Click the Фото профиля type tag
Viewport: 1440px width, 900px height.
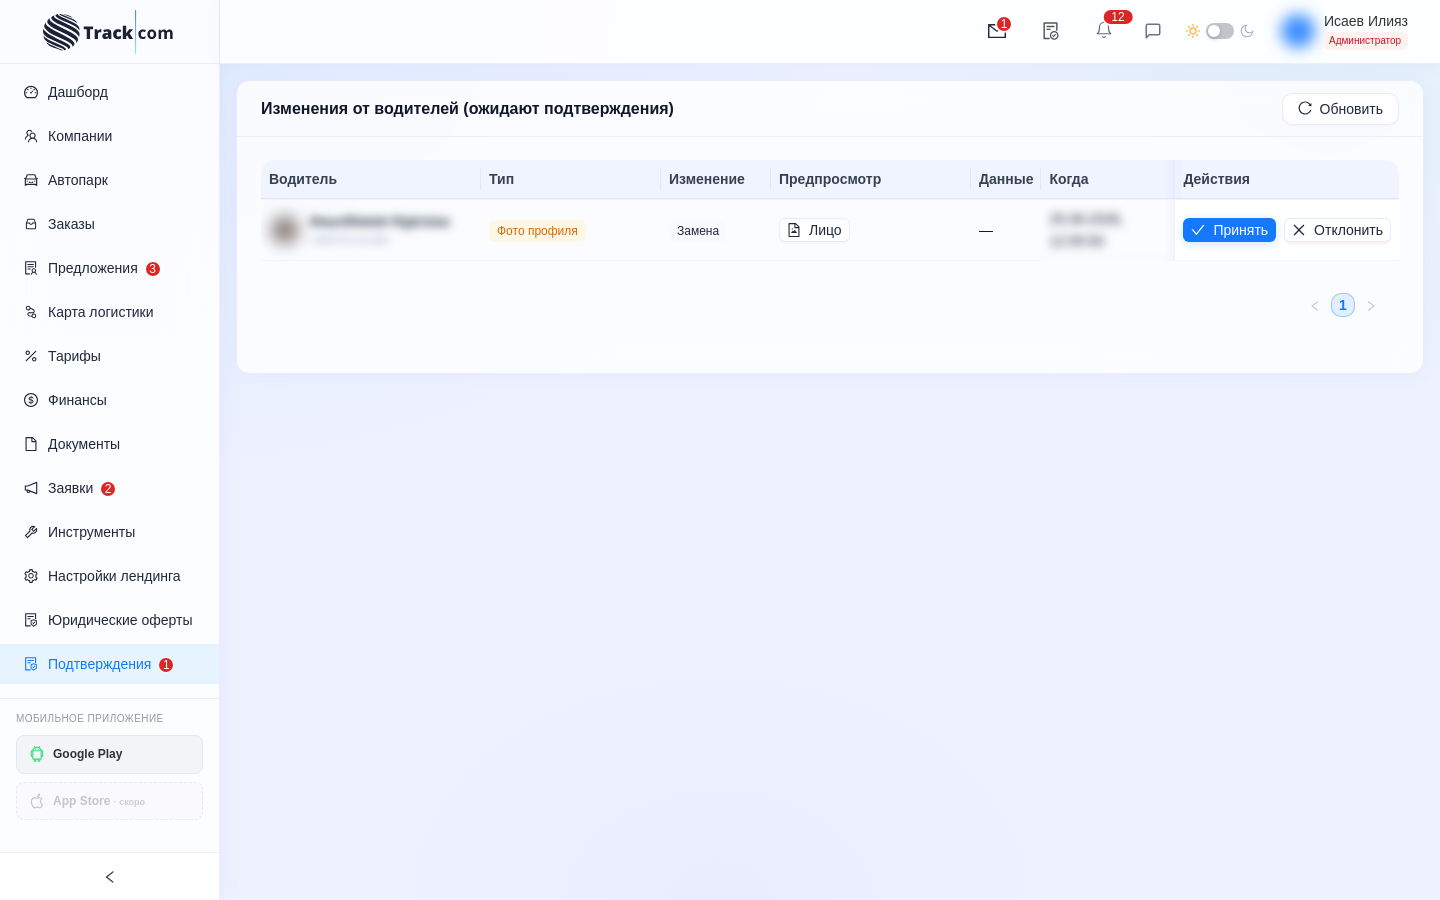[x=537, y=231]
